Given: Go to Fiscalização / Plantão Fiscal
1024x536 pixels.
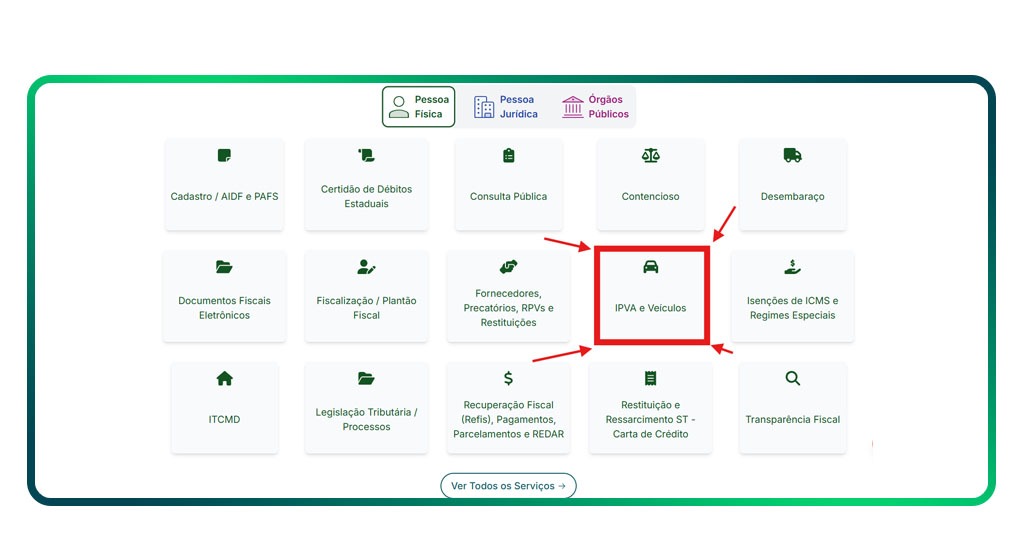Looking at the screenshot, I should [x=366, y=297].
